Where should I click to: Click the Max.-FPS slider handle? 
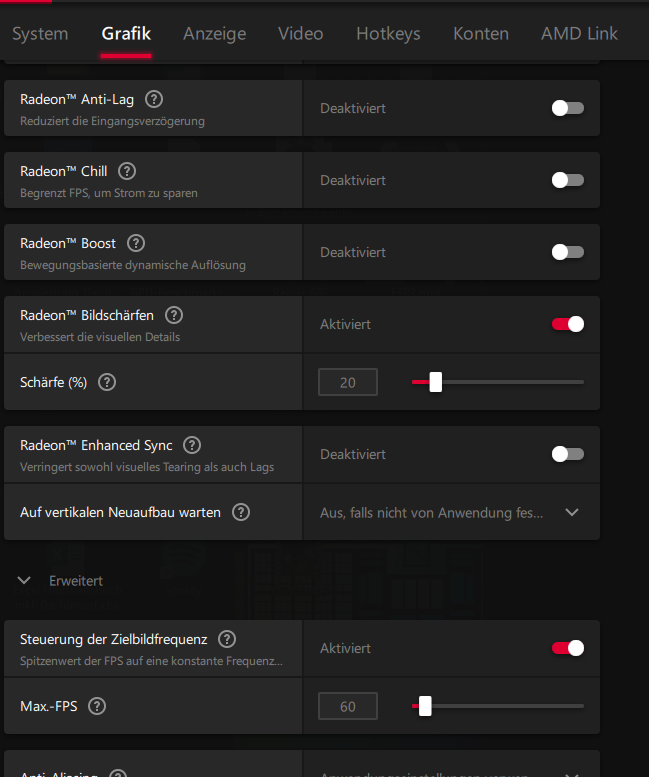[x=425, y=706]
